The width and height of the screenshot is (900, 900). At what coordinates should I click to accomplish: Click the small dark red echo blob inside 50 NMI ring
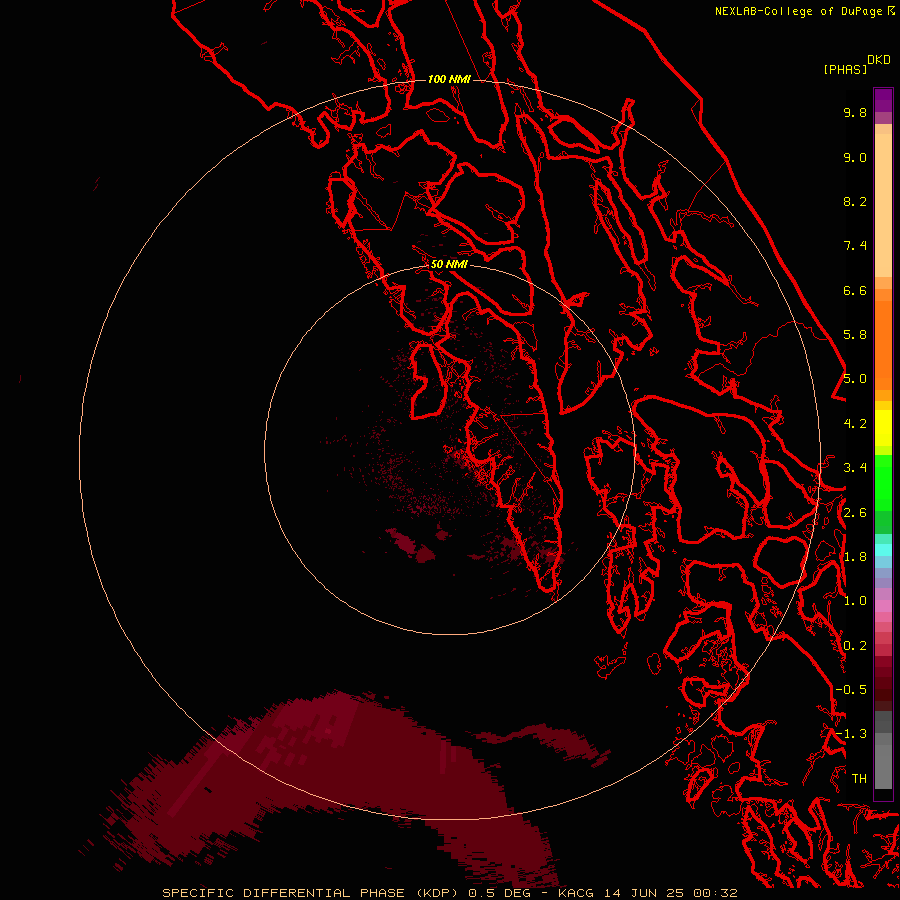click(425, 554)
